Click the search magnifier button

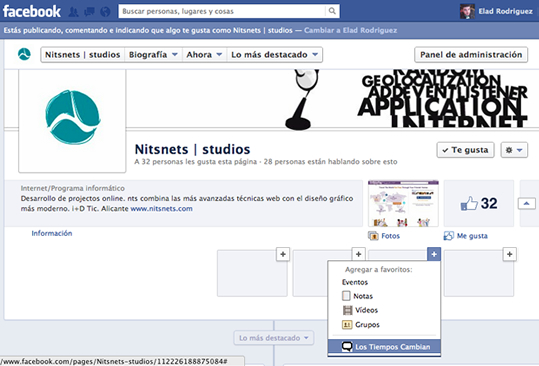click(332, 11)
